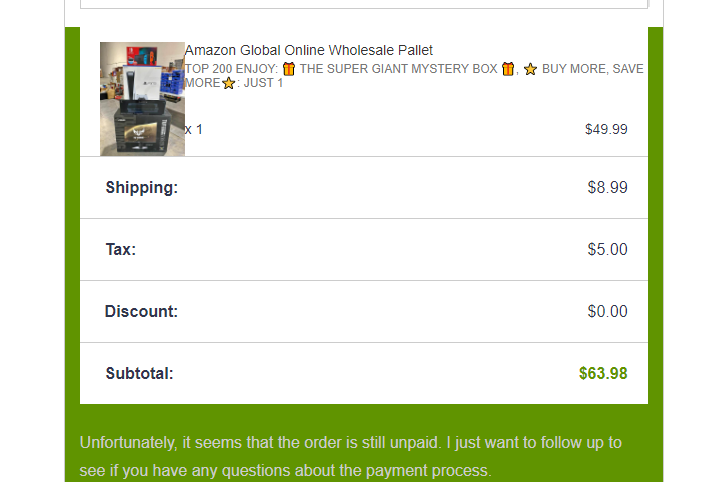Click the Discount label

pyautogui.click(x=141, y=311)
